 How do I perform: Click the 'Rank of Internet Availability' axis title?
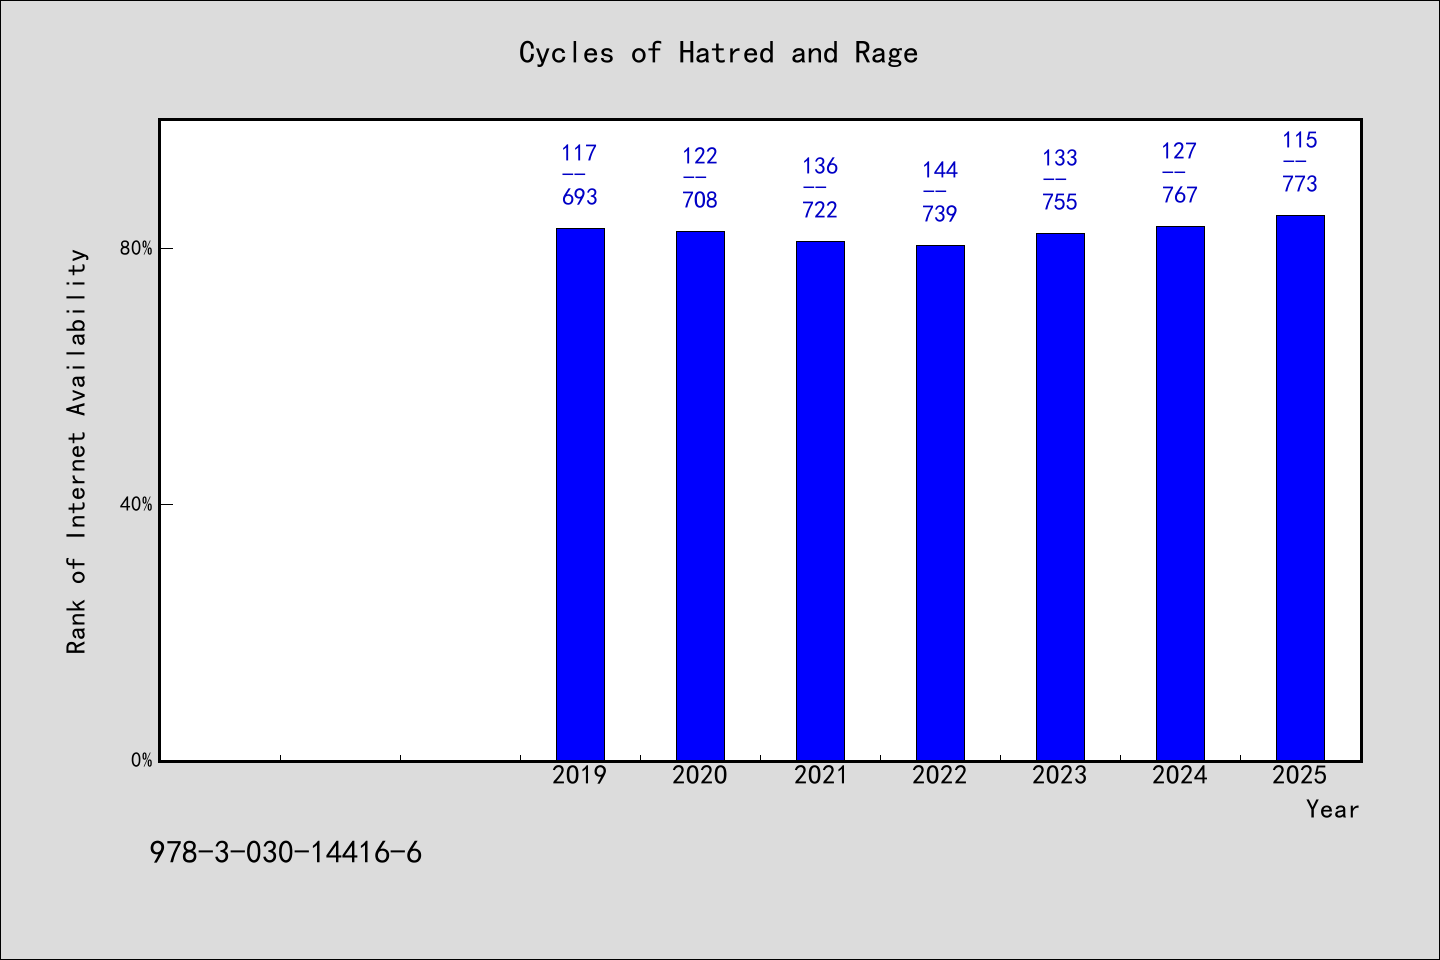pyautogui.click(x=77, y=451)
